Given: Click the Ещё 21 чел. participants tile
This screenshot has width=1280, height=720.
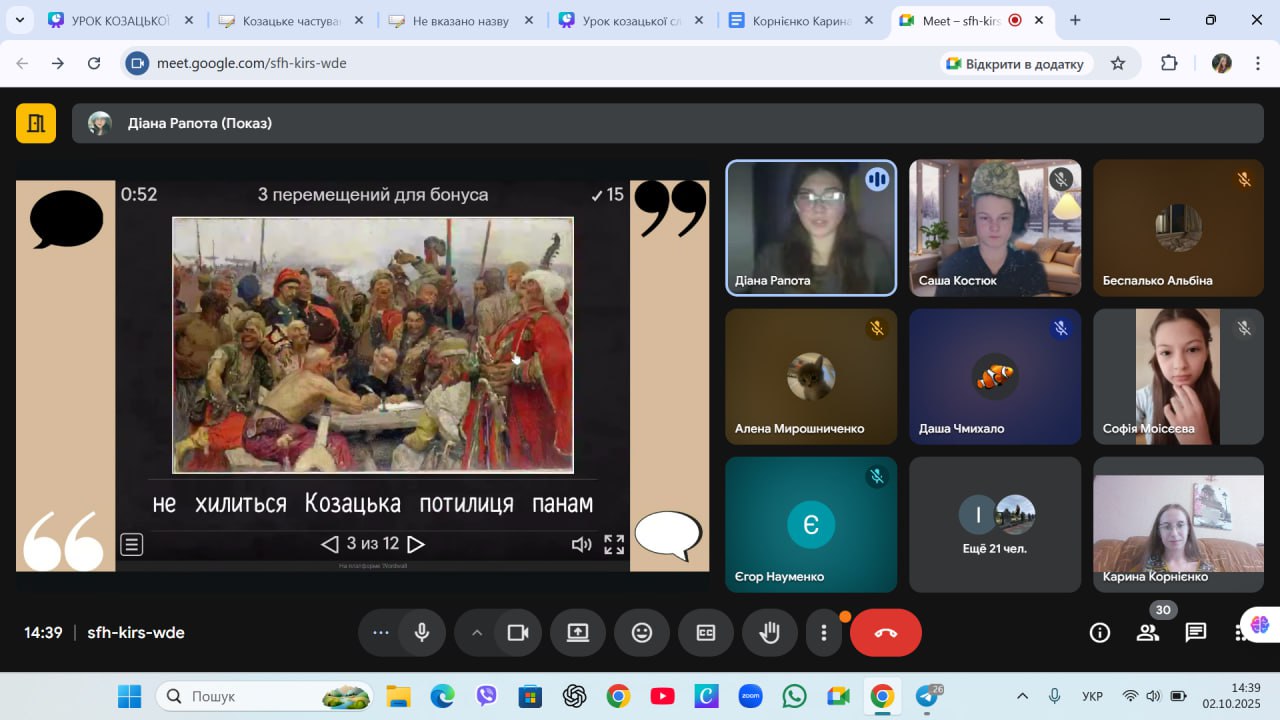Looking at the screenshot, I should [994, 524].
